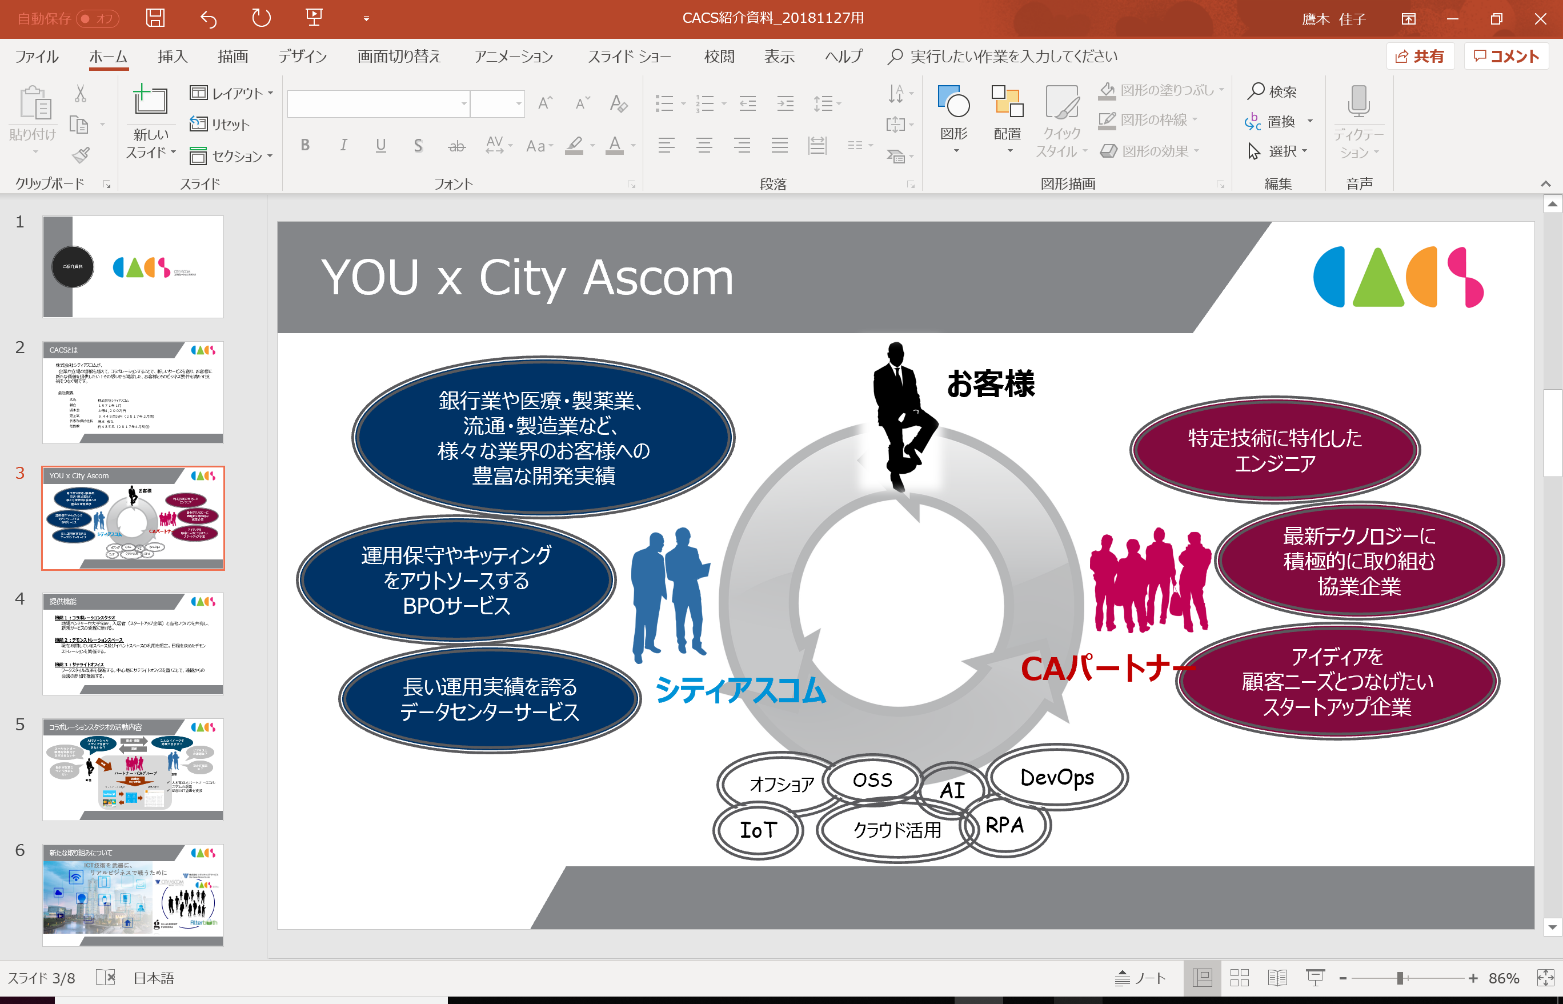1563x1004 pixels.
Task: Toggle Bold formatting
Action: pos(305,145)
